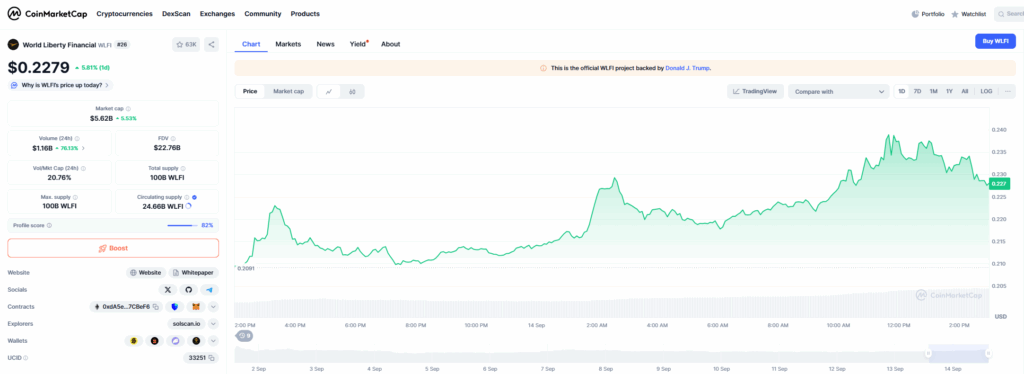
Task: Expand the Explorers list chevron
Action: click(x=214, y=323)
